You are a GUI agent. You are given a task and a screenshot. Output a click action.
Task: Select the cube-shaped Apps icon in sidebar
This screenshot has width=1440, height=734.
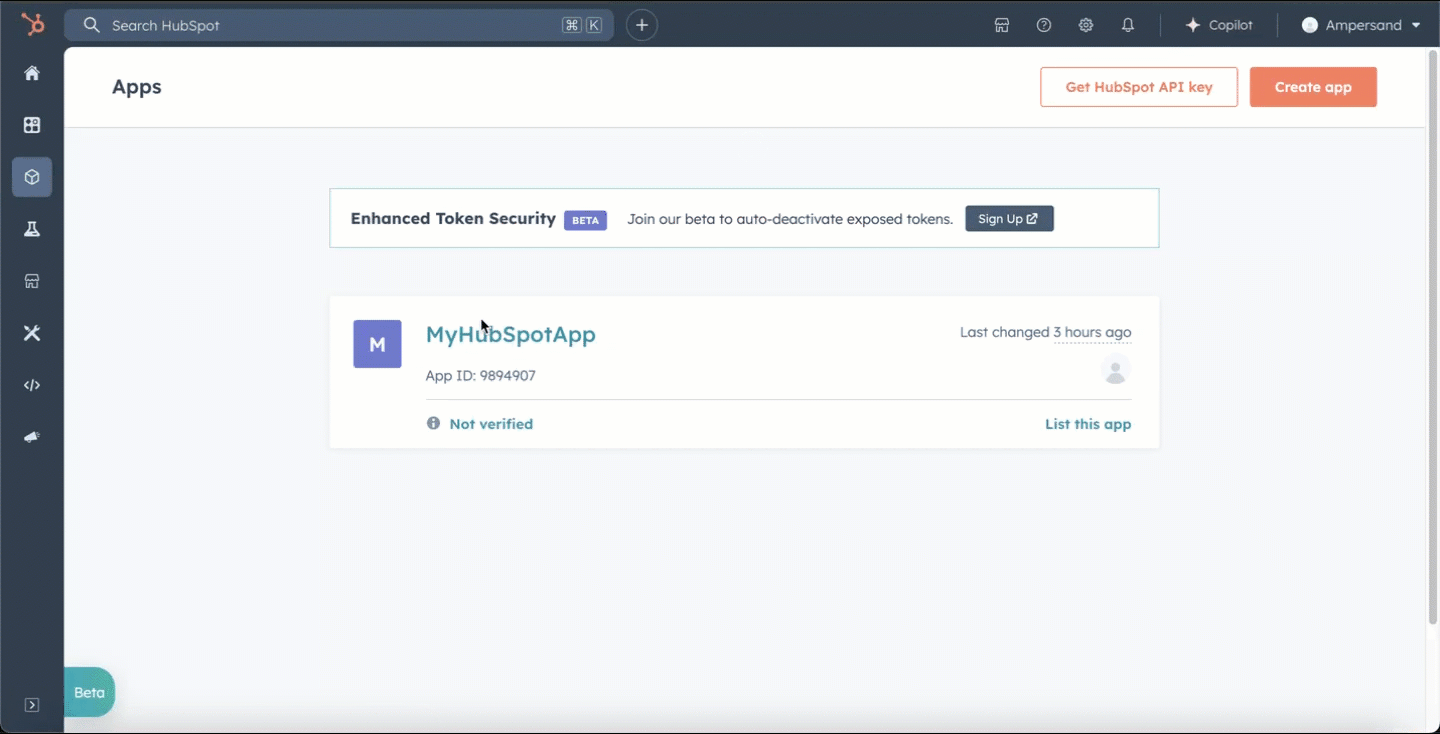[x=31, y=177]
